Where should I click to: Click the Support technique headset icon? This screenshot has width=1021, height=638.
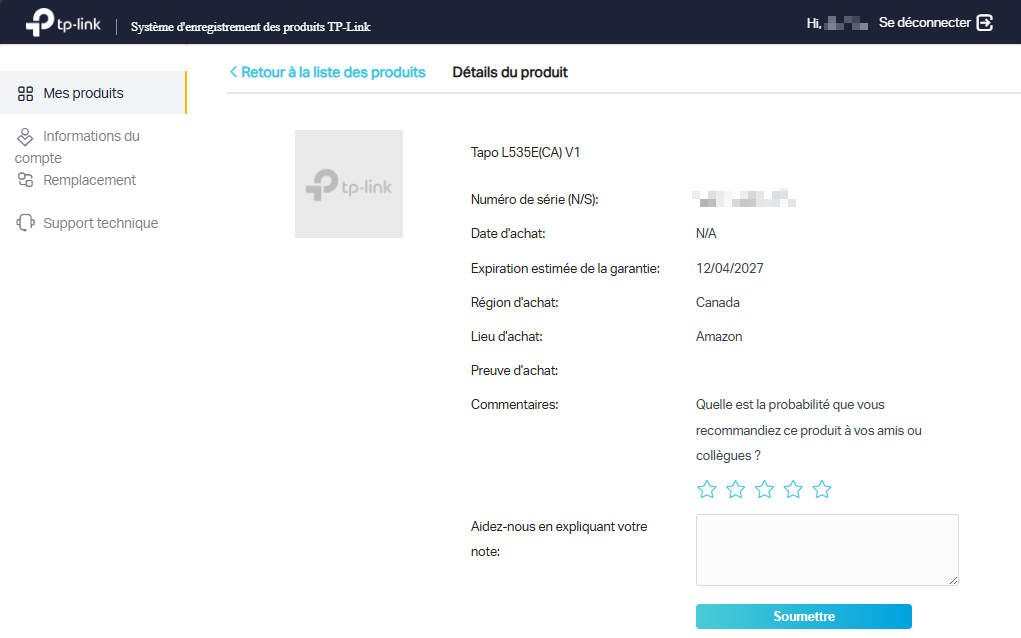[24, 222]
